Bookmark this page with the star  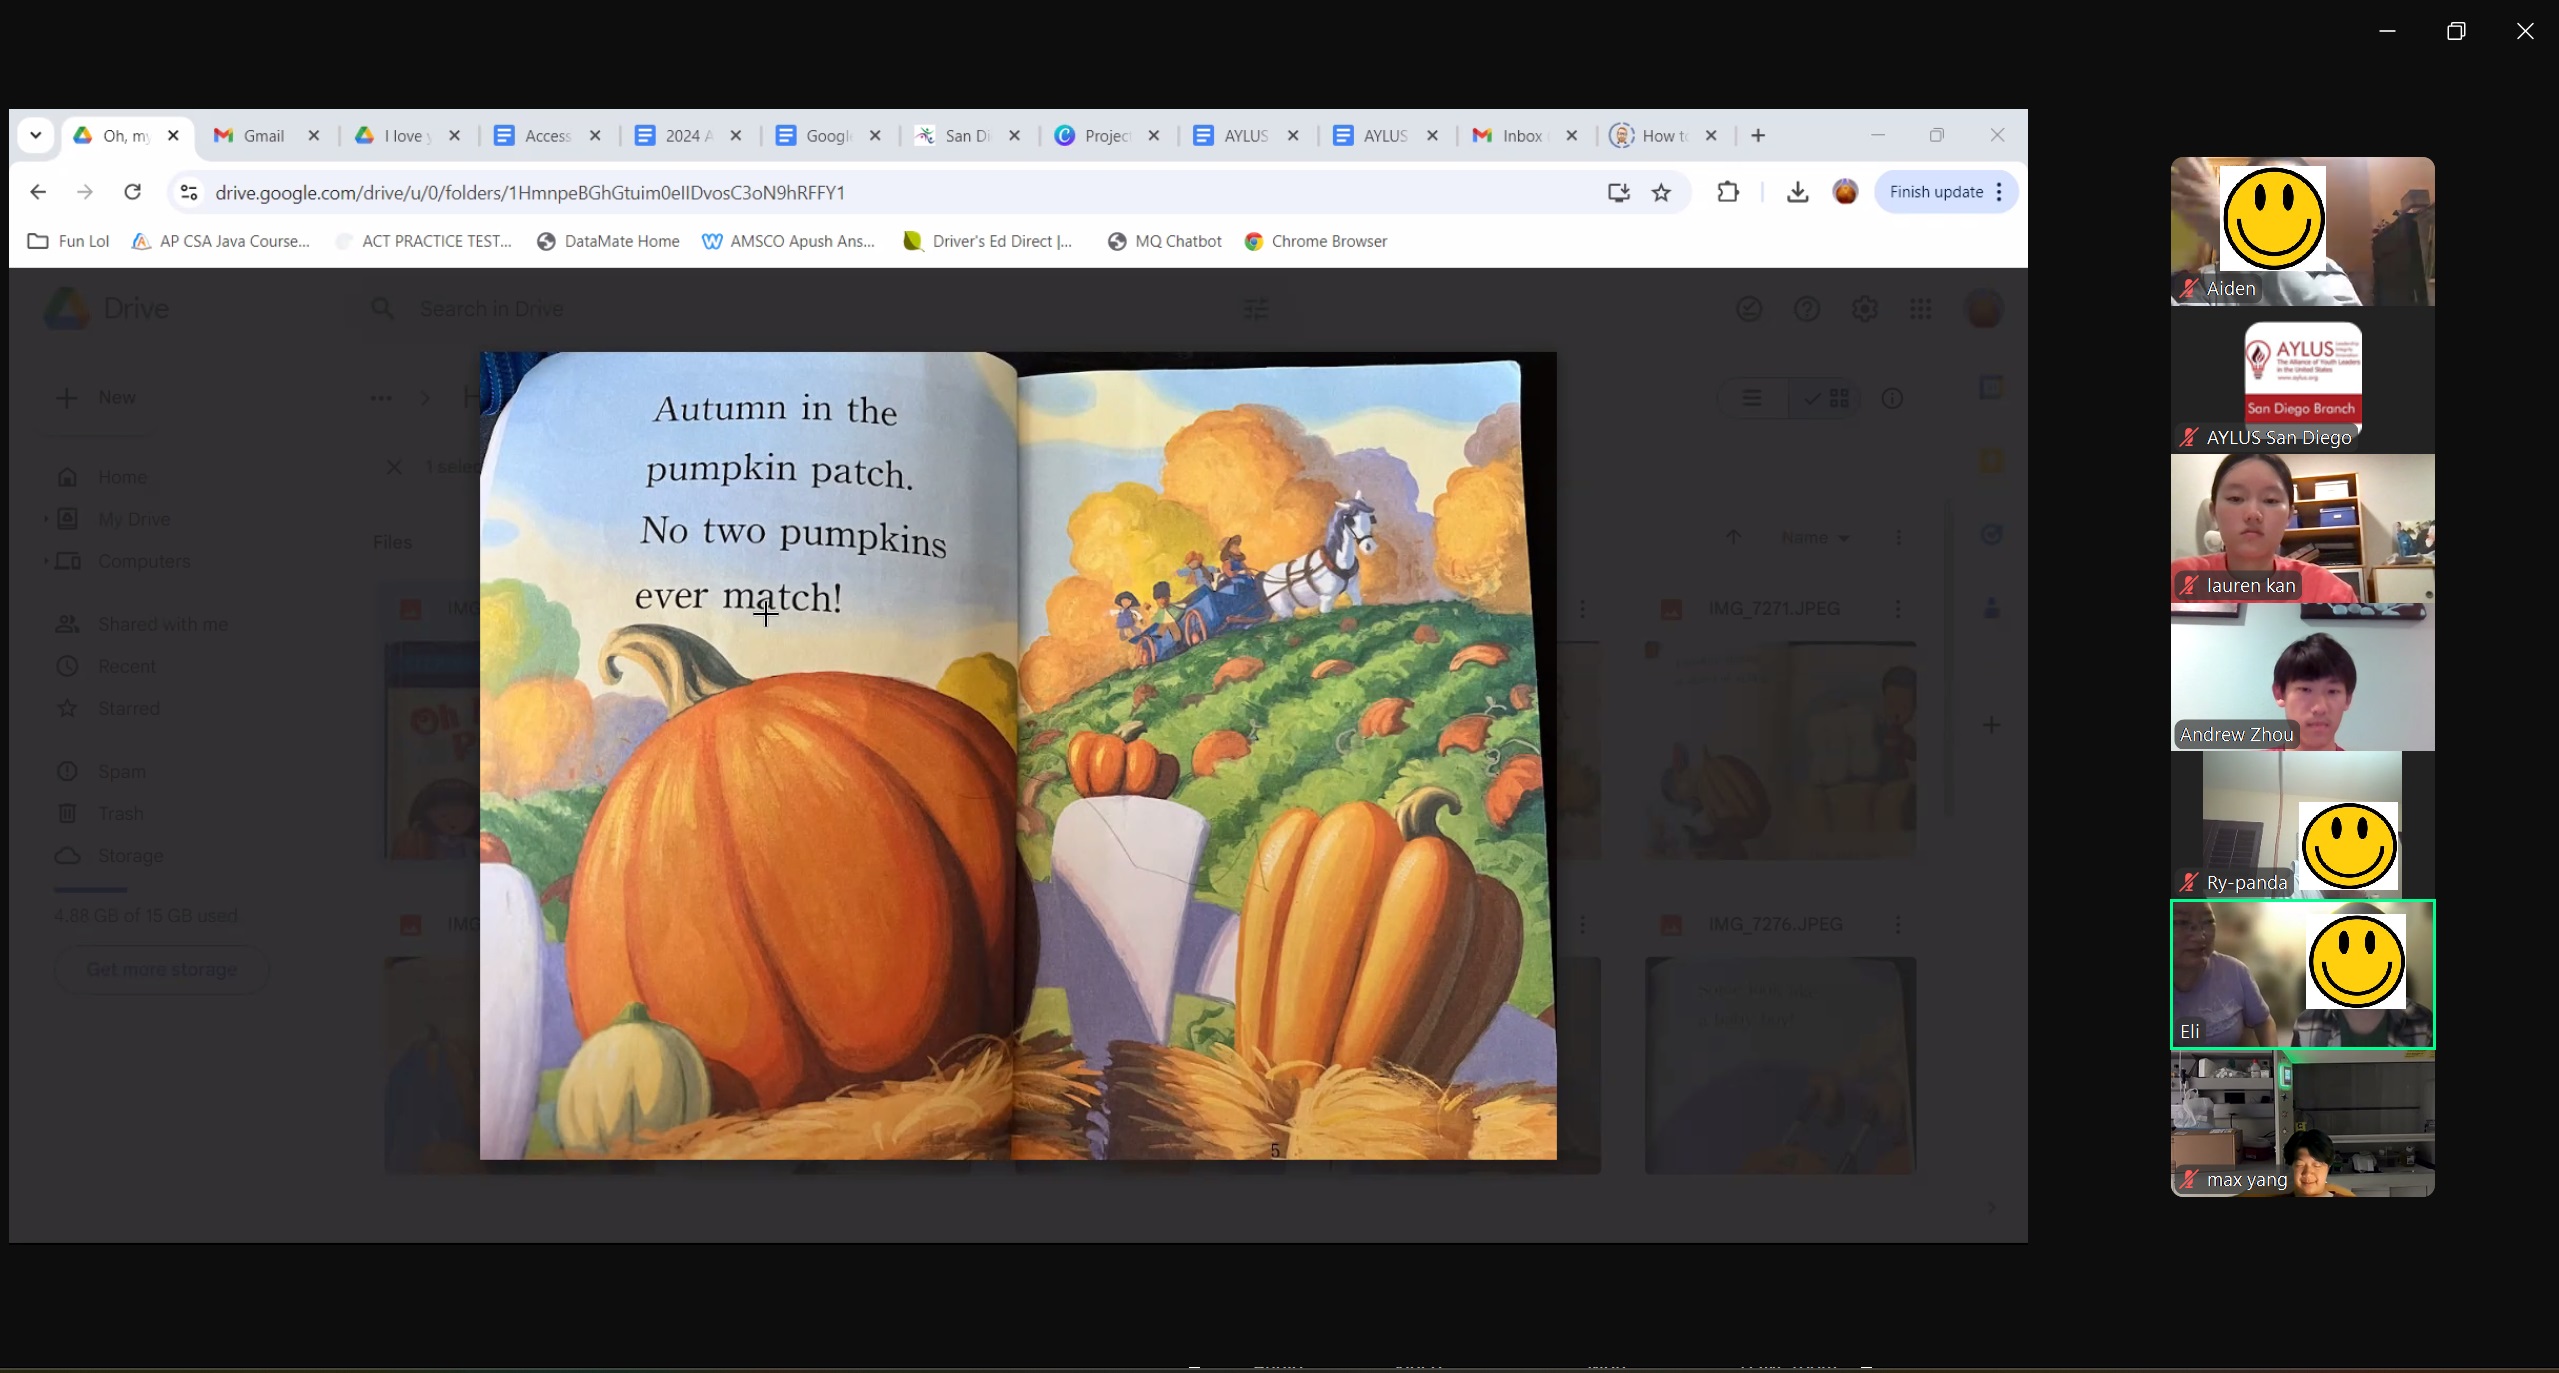(1661, 192)
